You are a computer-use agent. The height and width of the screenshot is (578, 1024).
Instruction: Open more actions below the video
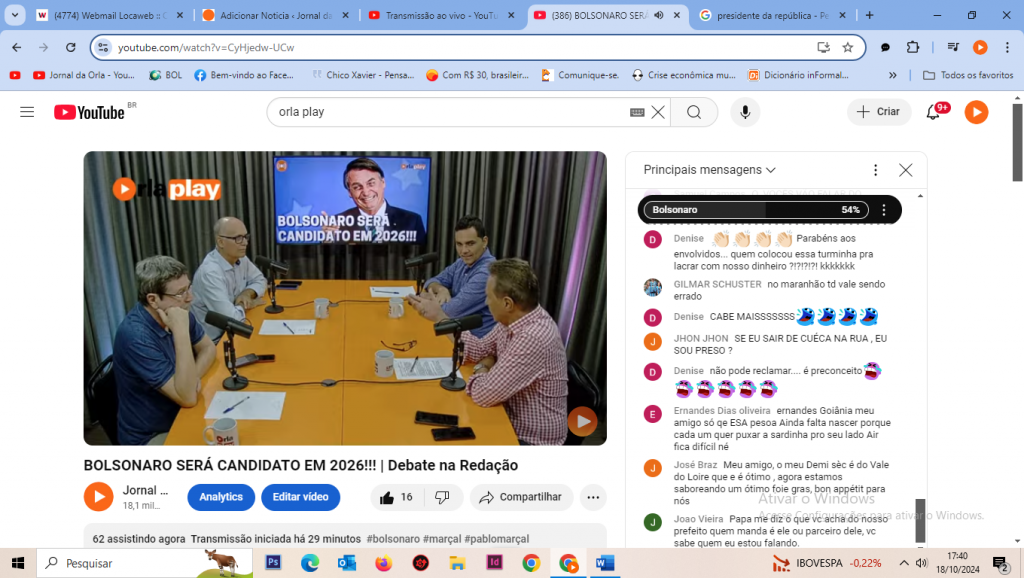(x=593, y=497)
